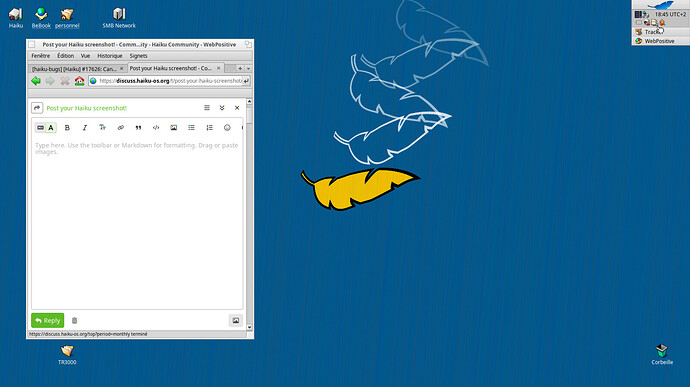Switch to rich text mode (A) toggle
This screenshot has height=387, width=690.
point(51,128)
